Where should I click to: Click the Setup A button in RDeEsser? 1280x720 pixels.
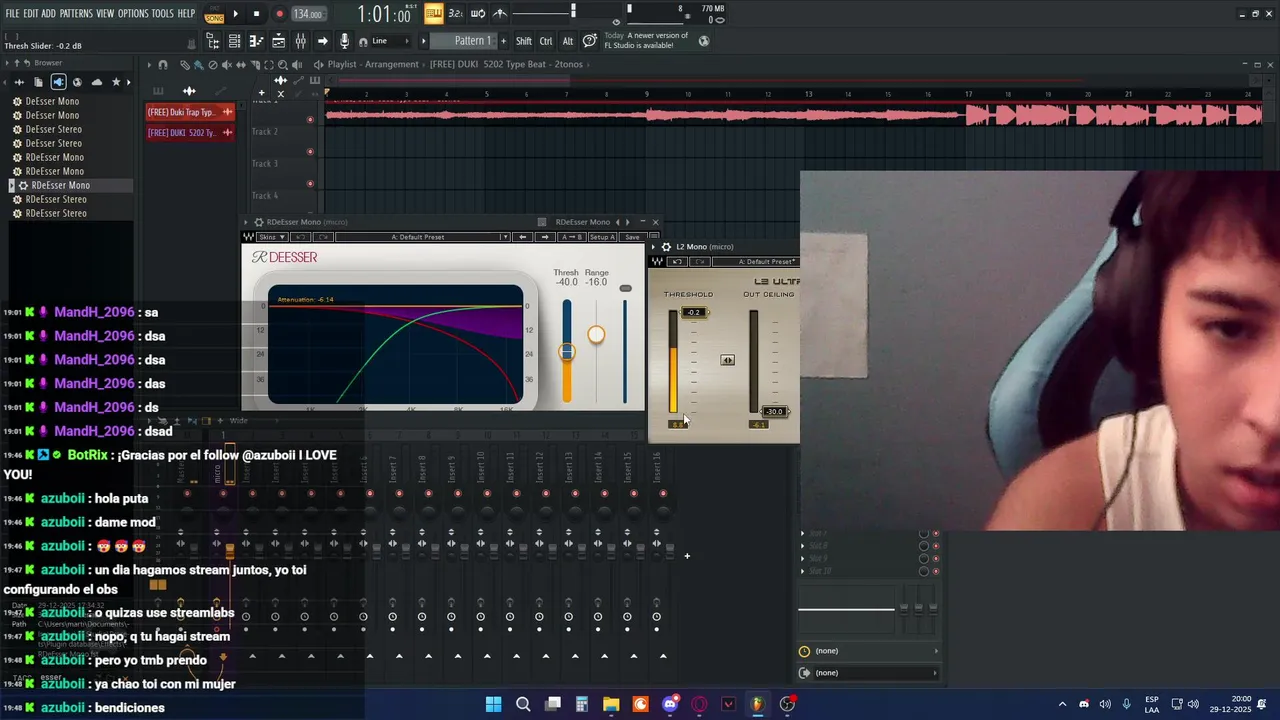[x=603, y=237]
